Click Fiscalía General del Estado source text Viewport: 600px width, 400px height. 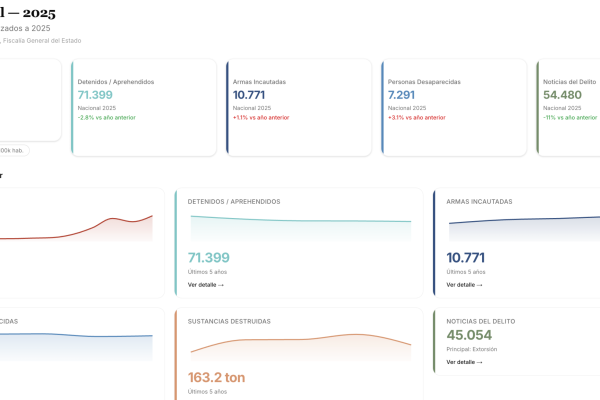(42, 41)
